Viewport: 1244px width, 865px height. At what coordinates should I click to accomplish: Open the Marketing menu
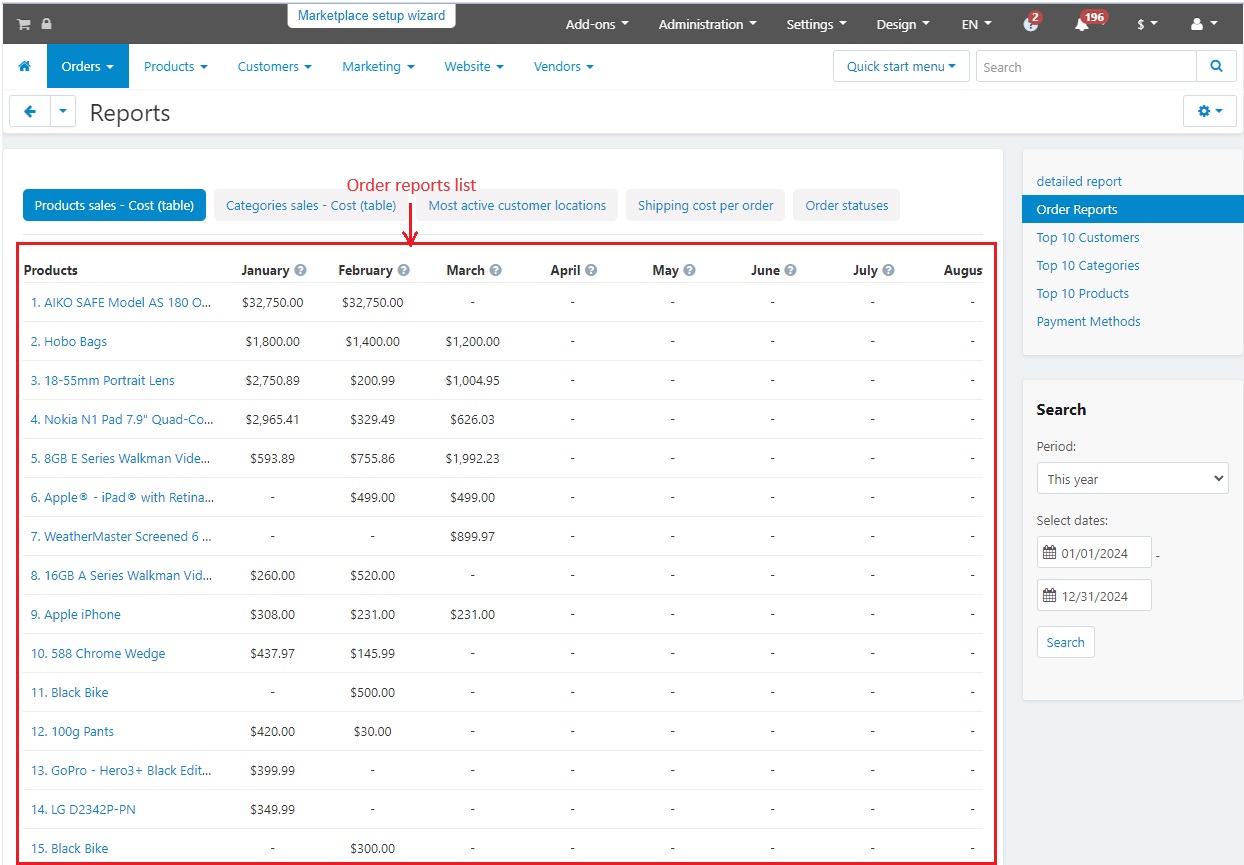(x=378, y=67)
